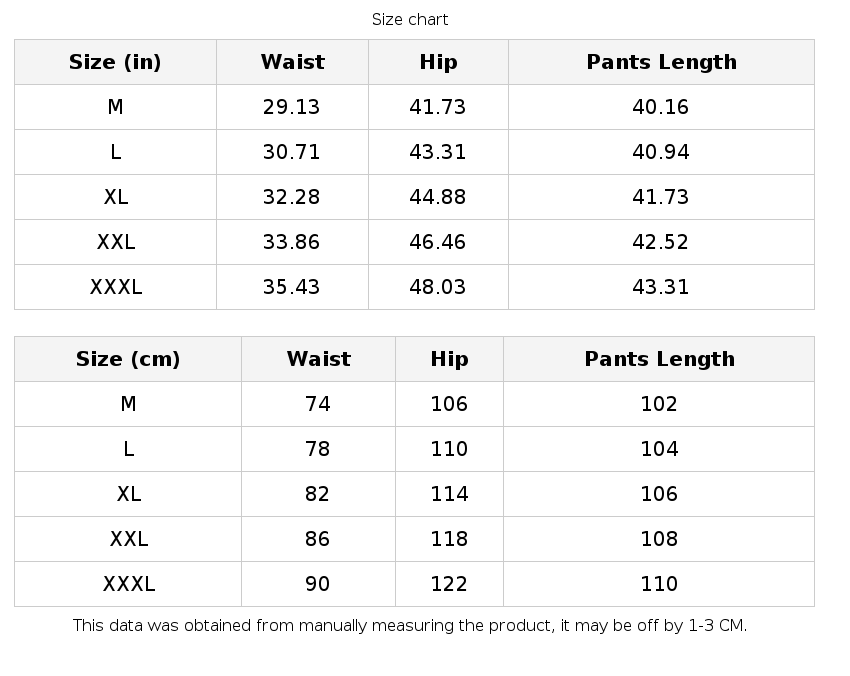The width and height of the screenshot is (850, 676).
Task: Select pants length value 42.52
Action: pyautogui.click(x=660, y=242)
